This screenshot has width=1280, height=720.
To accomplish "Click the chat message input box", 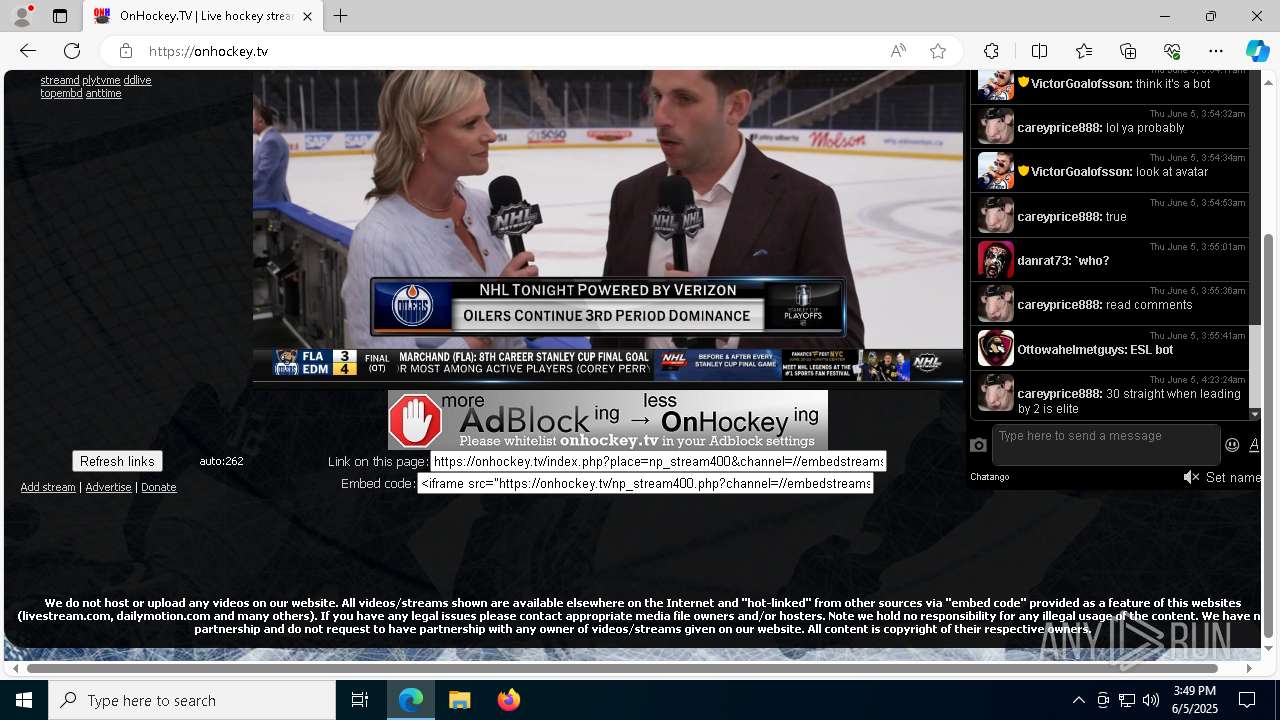I will click(1106, 444).
